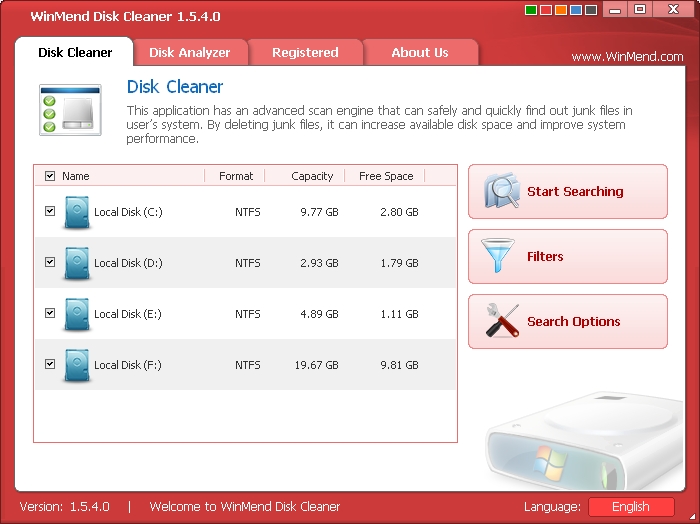Viewport: 700px width, 524px height.
Task: Click the Local Disk (D:) drive icon
Action: click(77, 263)
